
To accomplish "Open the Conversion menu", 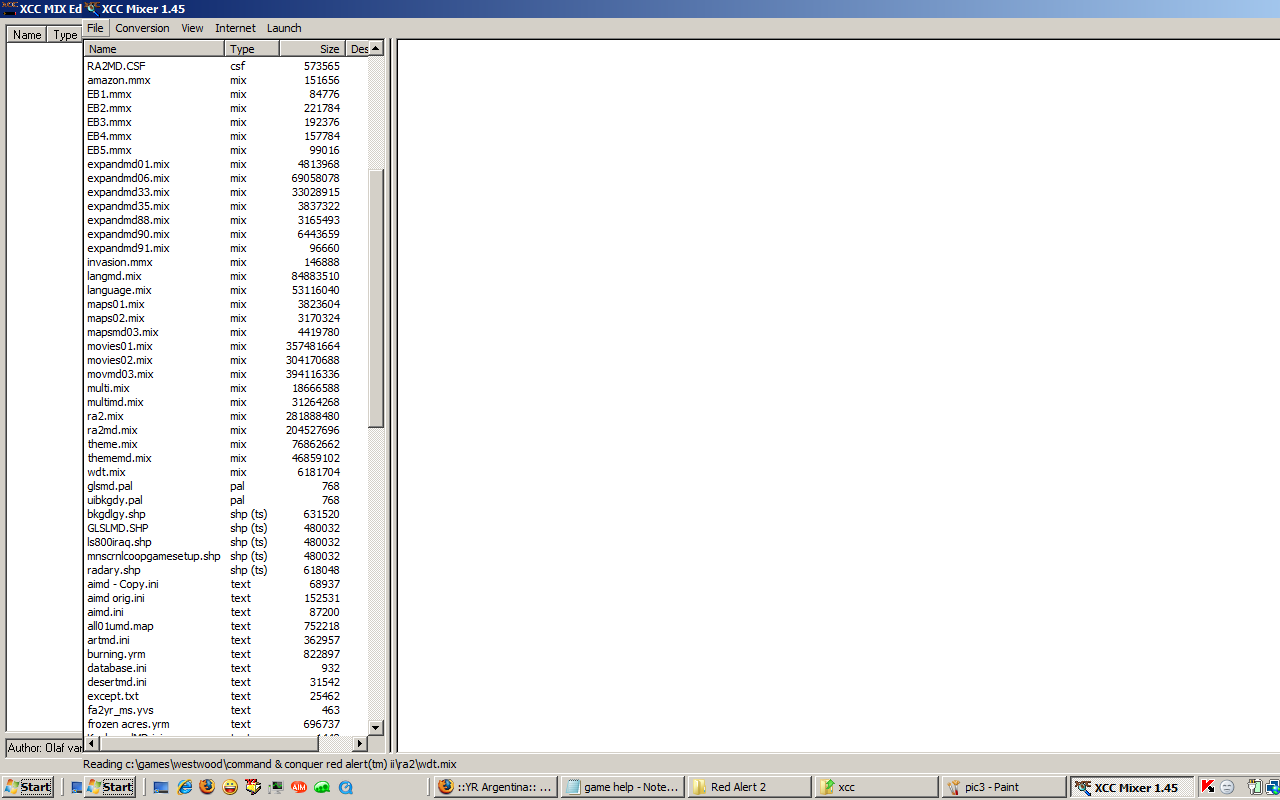I will point(142,27).
